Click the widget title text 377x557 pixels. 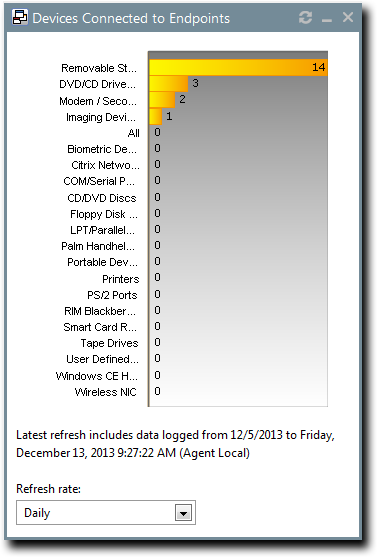coord(131,18)
